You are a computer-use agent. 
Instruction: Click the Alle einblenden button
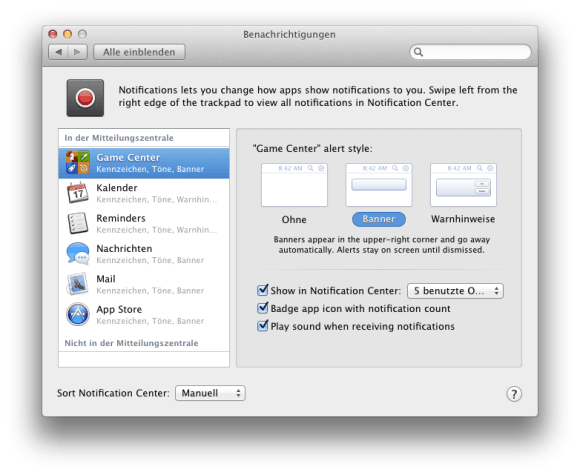click(x=139, y=52)
